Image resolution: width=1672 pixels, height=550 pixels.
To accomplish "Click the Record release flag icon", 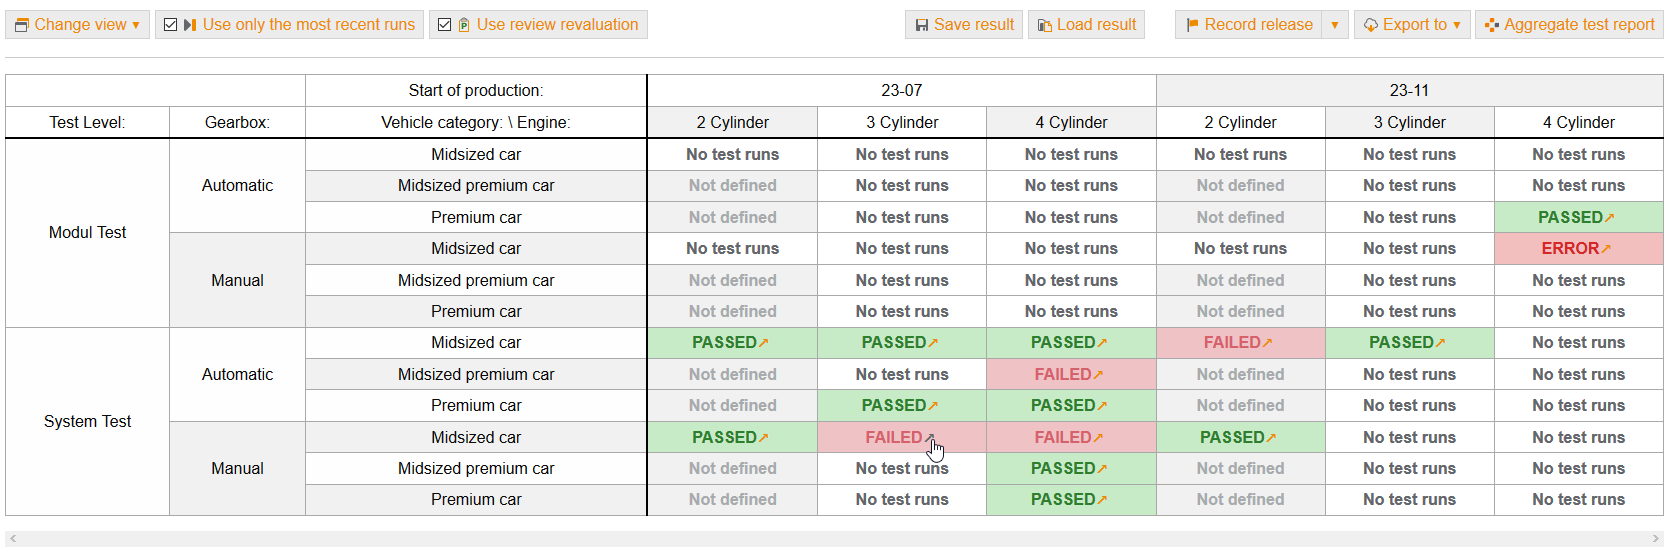I will pos(1192,25).
